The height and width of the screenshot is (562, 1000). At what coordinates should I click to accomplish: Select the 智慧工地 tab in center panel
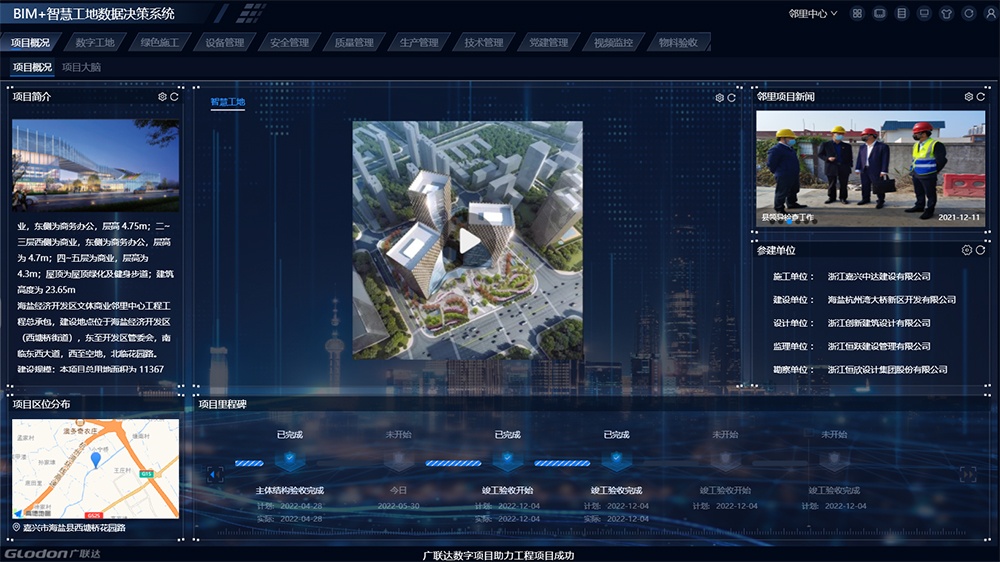tap(227, 102)
